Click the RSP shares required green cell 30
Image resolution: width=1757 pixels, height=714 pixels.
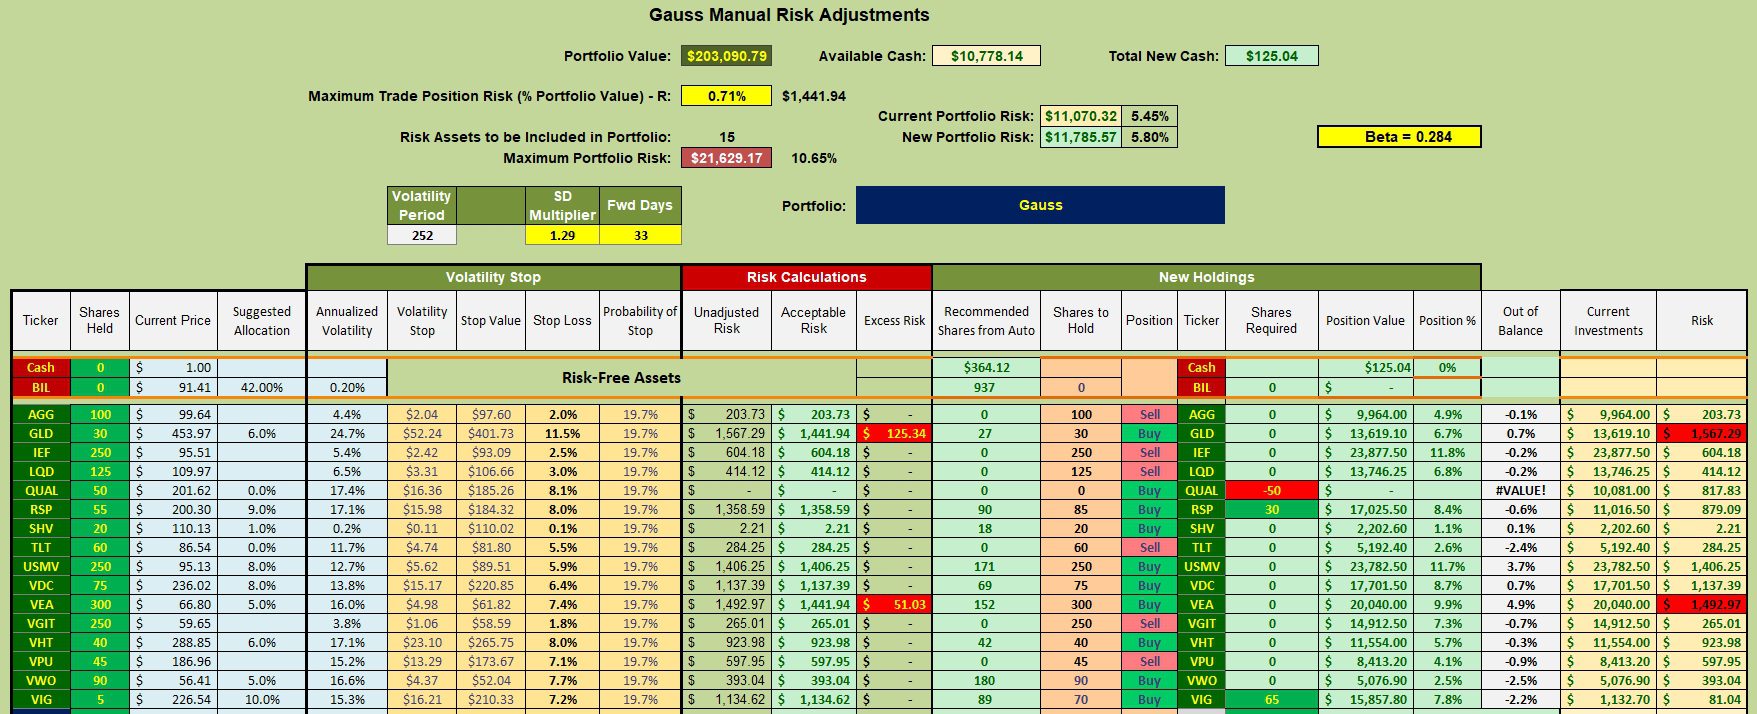point(1271,509)
